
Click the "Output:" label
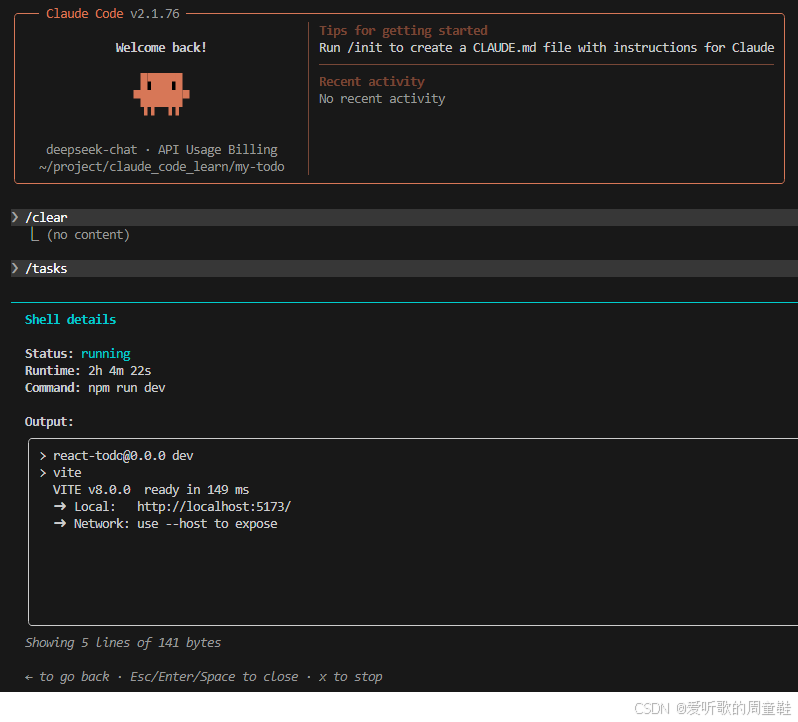pos(49,422)
